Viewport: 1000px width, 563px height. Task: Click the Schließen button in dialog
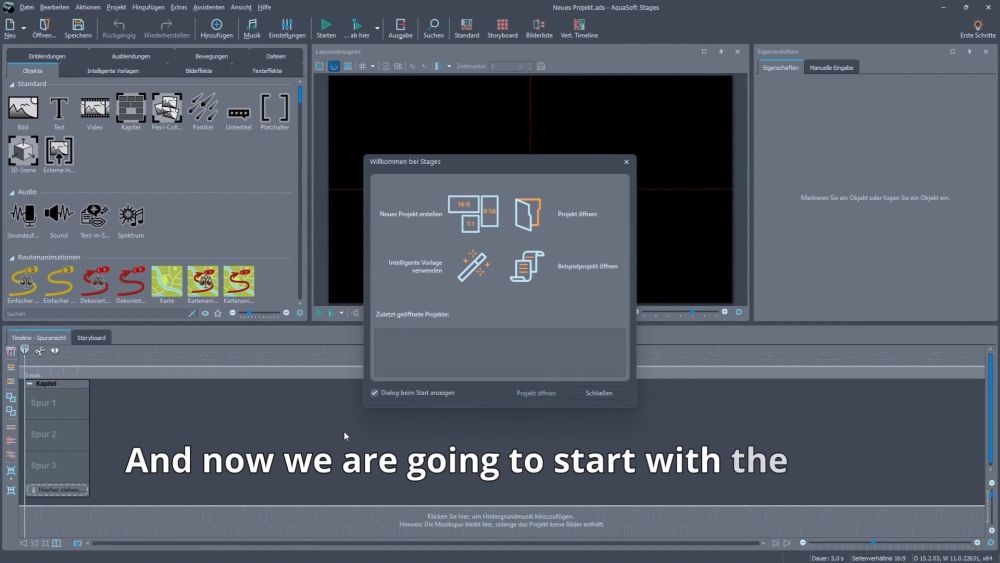[x=599, y=393]
